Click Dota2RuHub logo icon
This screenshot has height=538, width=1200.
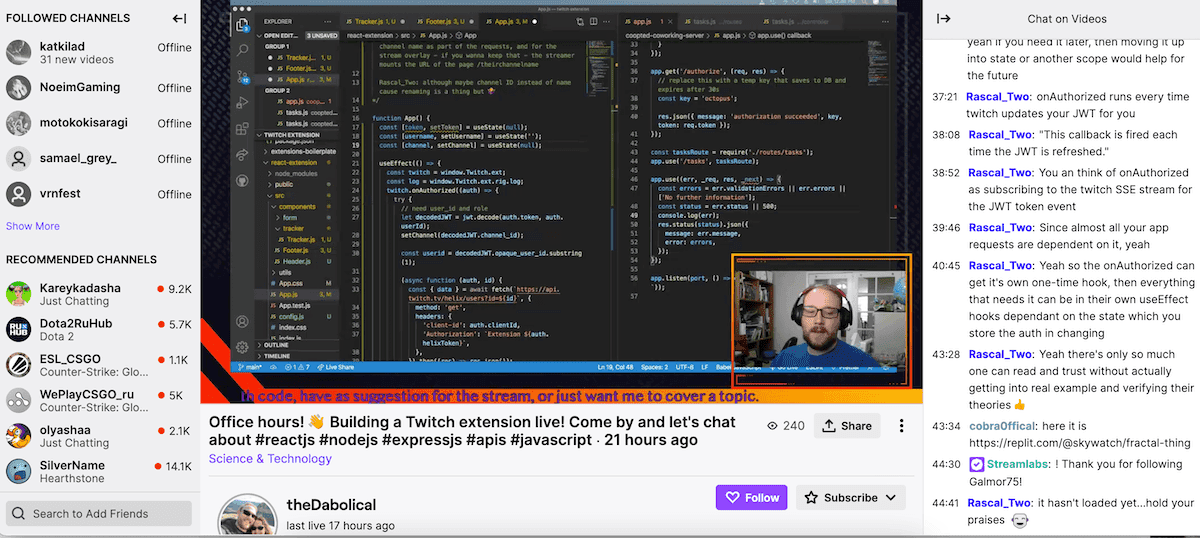19,330
